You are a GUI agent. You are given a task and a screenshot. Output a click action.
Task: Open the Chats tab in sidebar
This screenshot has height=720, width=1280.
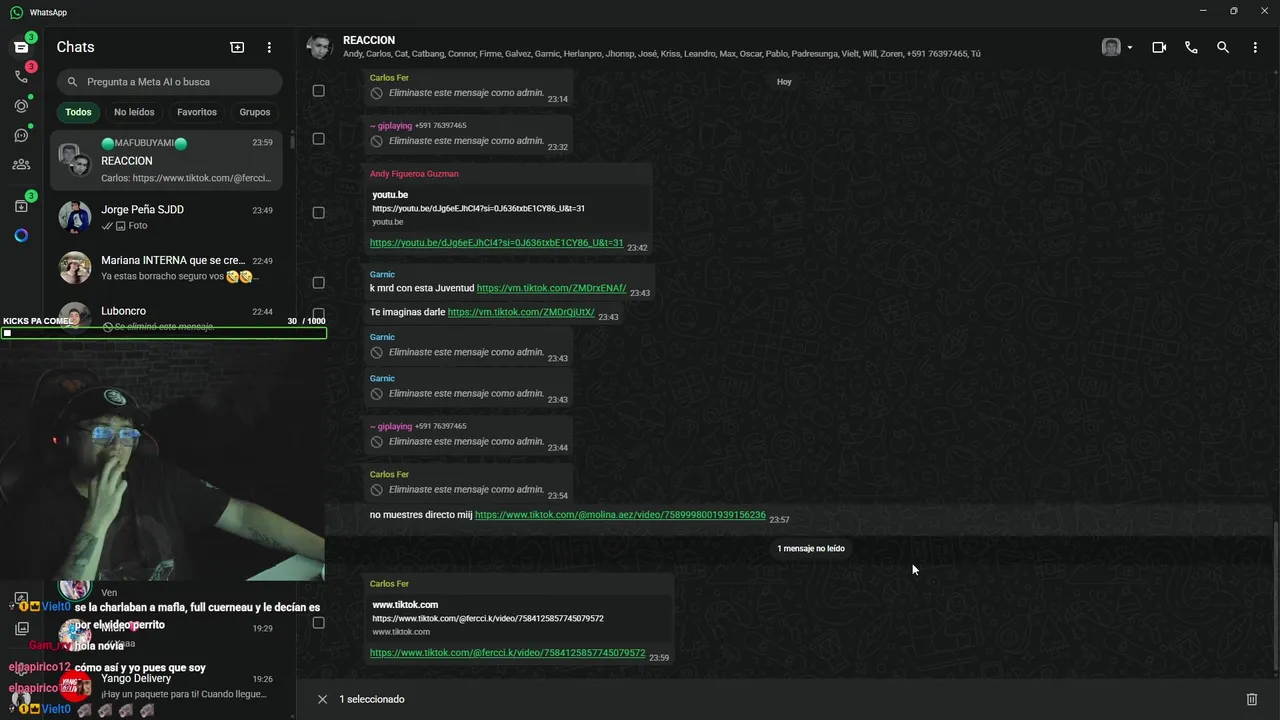point(21,47)
